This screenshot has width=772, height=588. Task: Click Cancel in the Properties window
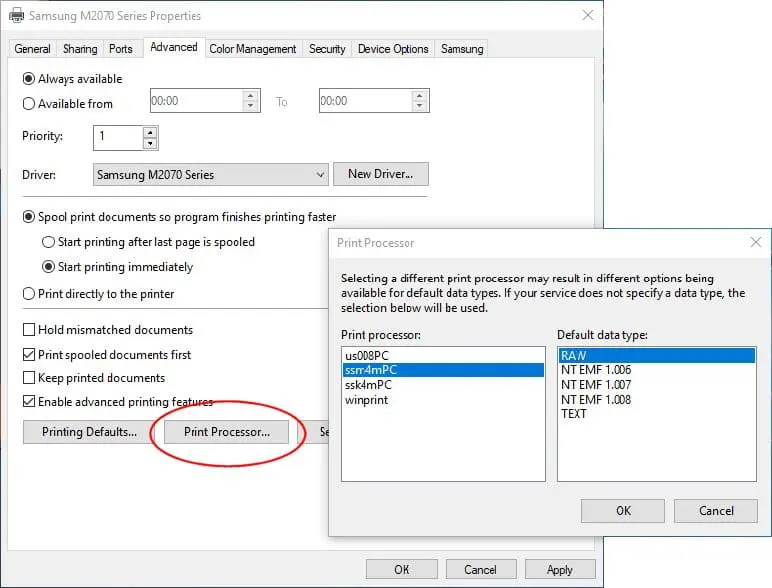tap(481, 570)
